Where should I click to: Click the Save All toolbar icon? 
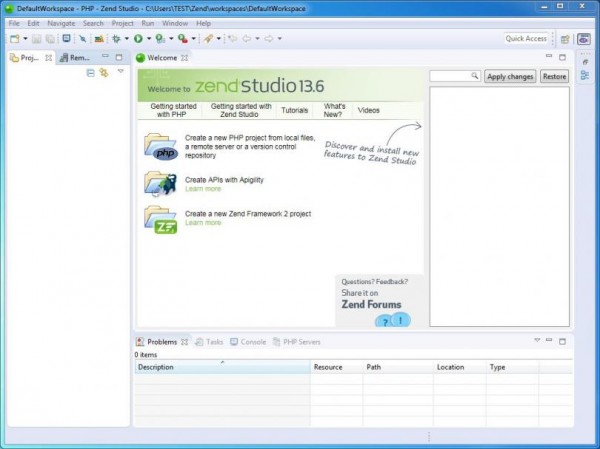[50, 39]
